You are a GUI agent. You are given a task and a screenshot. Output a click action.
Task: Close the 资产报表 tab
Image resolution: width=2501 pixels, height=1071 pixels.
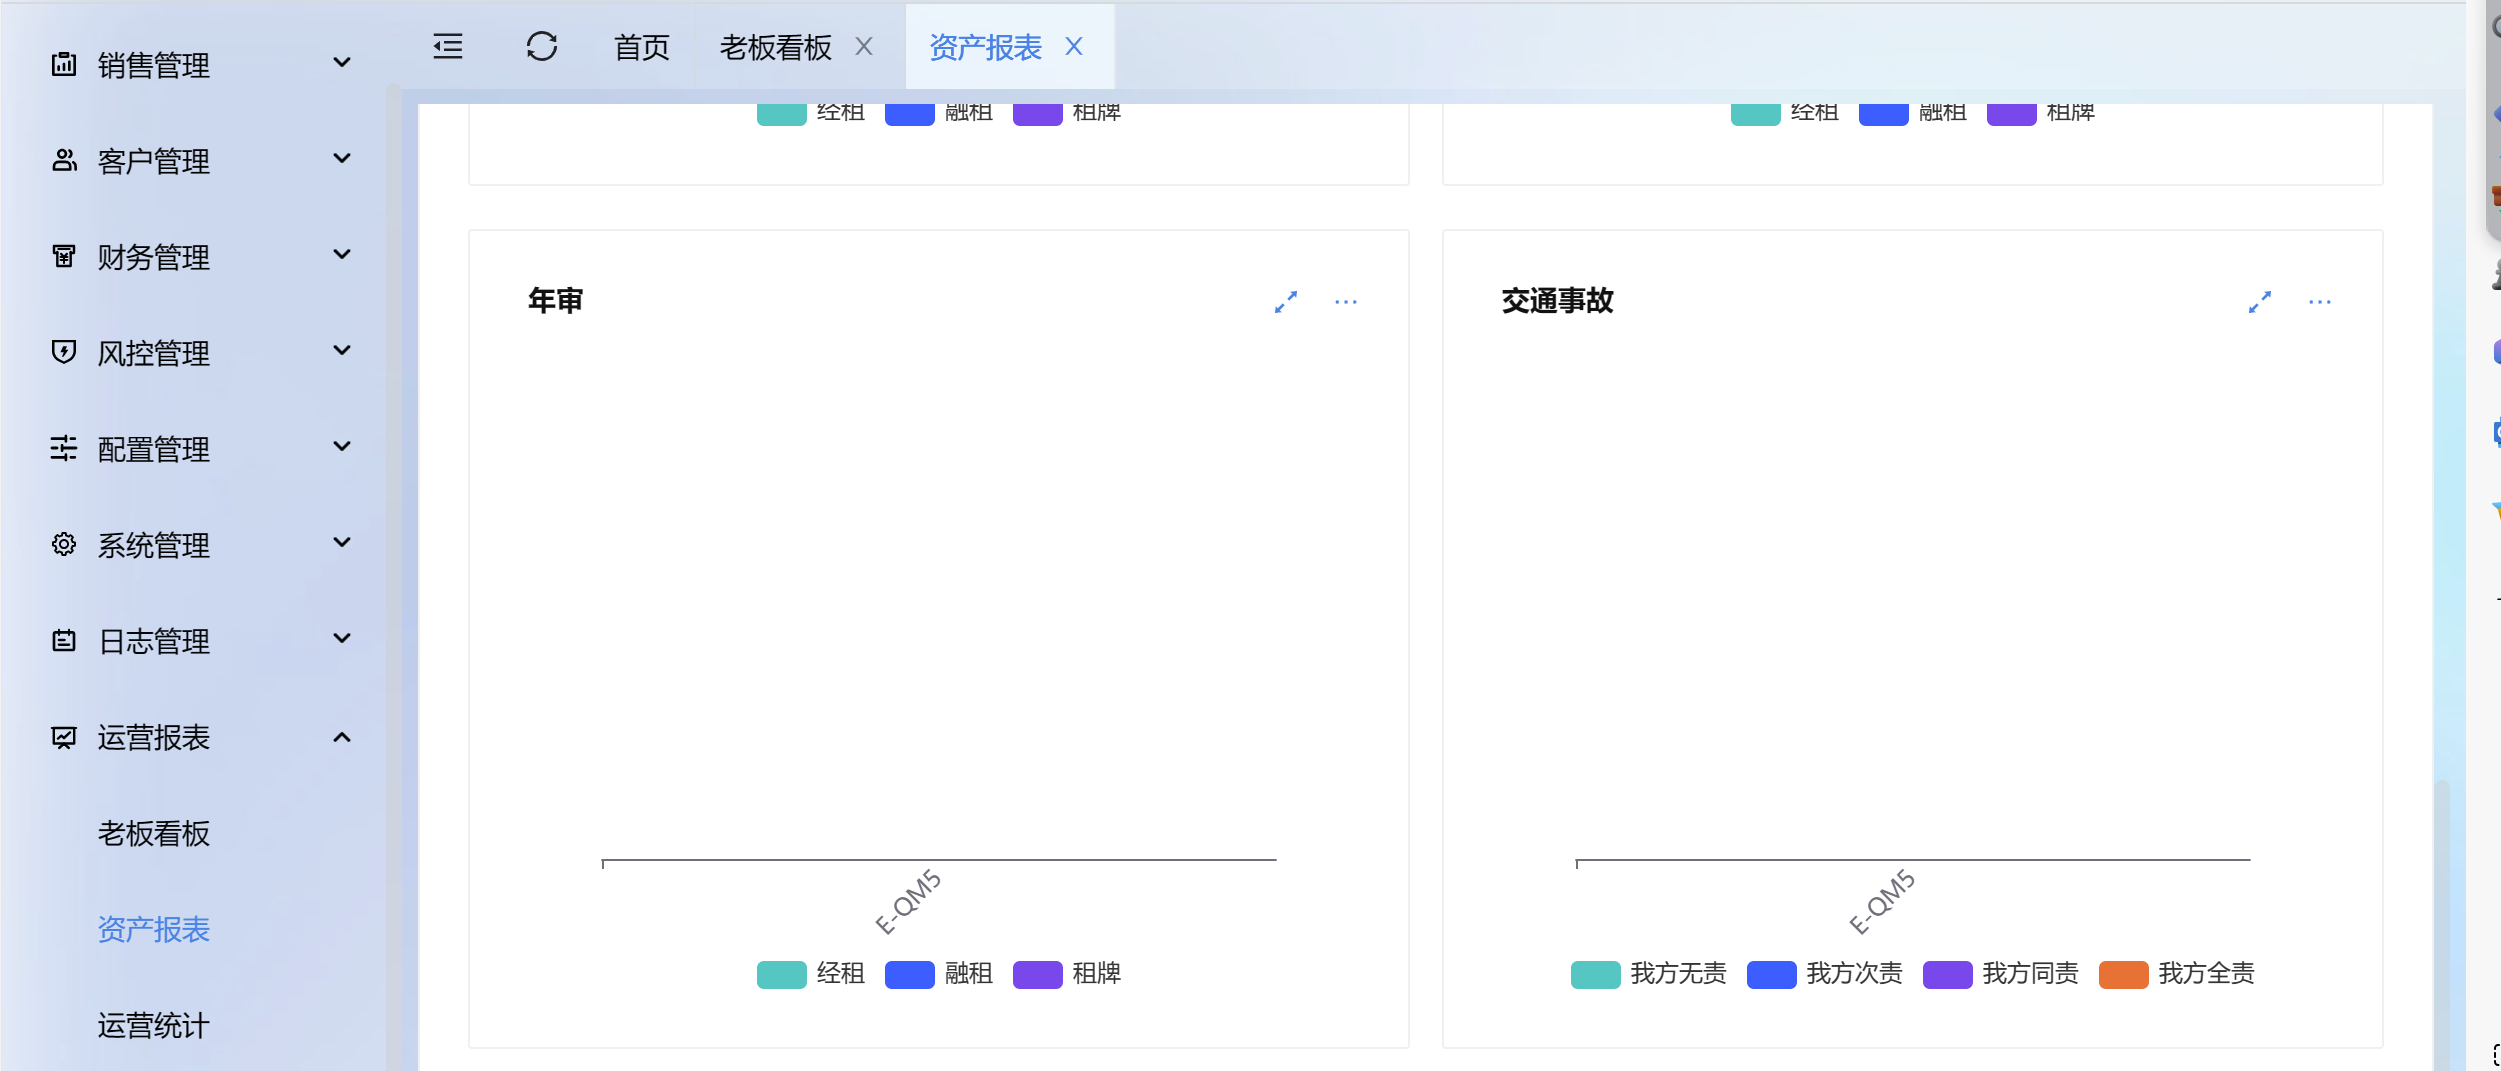(x=1074, y=47)
